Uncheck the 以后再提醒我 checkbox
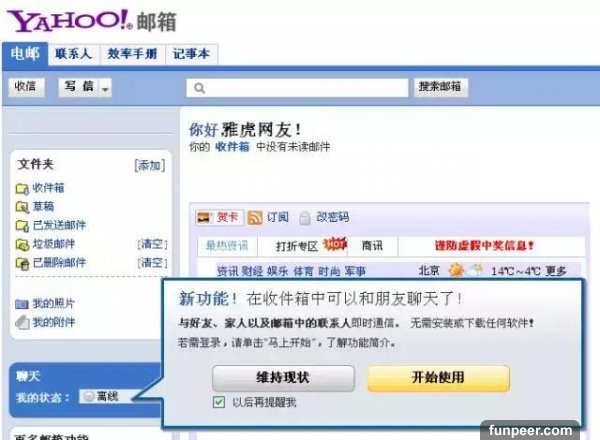Image resolution: width=600 pixels, height=440 pixels. 219,402
